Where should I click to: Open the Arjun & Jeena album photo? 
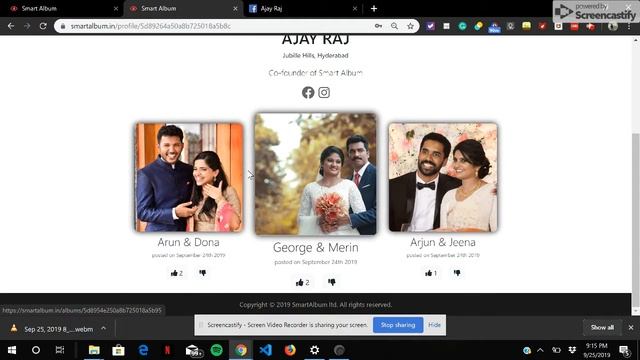click(443, 178)
